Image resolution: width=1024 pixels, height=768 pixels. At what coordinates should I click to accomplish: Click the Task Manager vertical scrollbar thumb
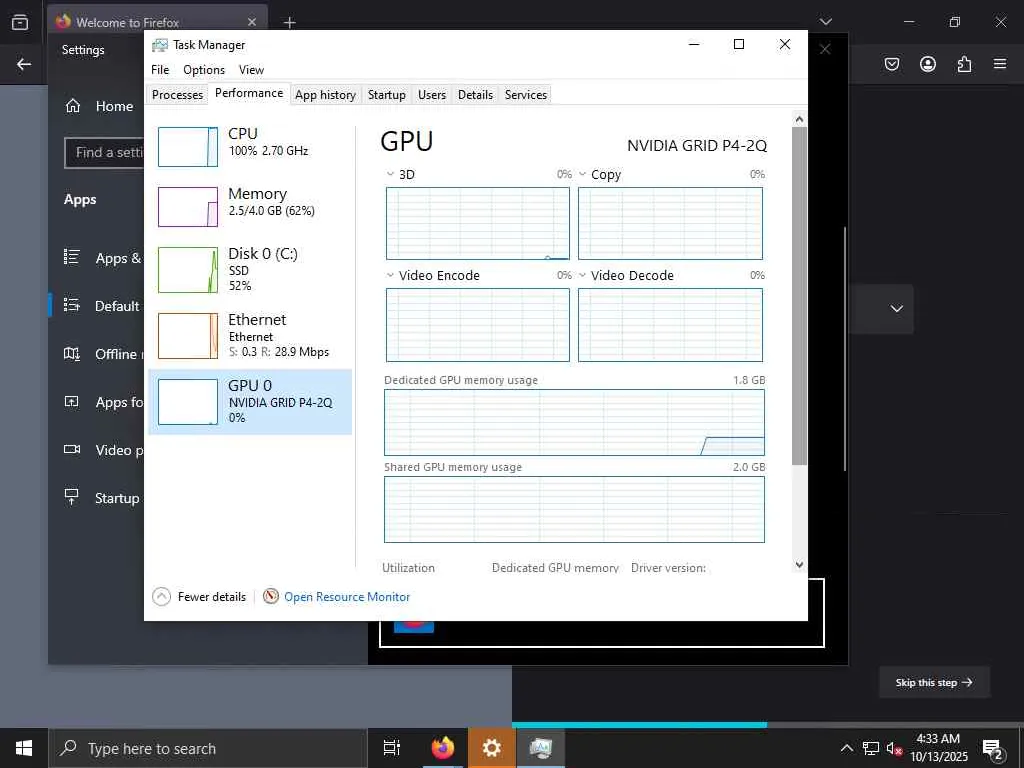point(799,296)
